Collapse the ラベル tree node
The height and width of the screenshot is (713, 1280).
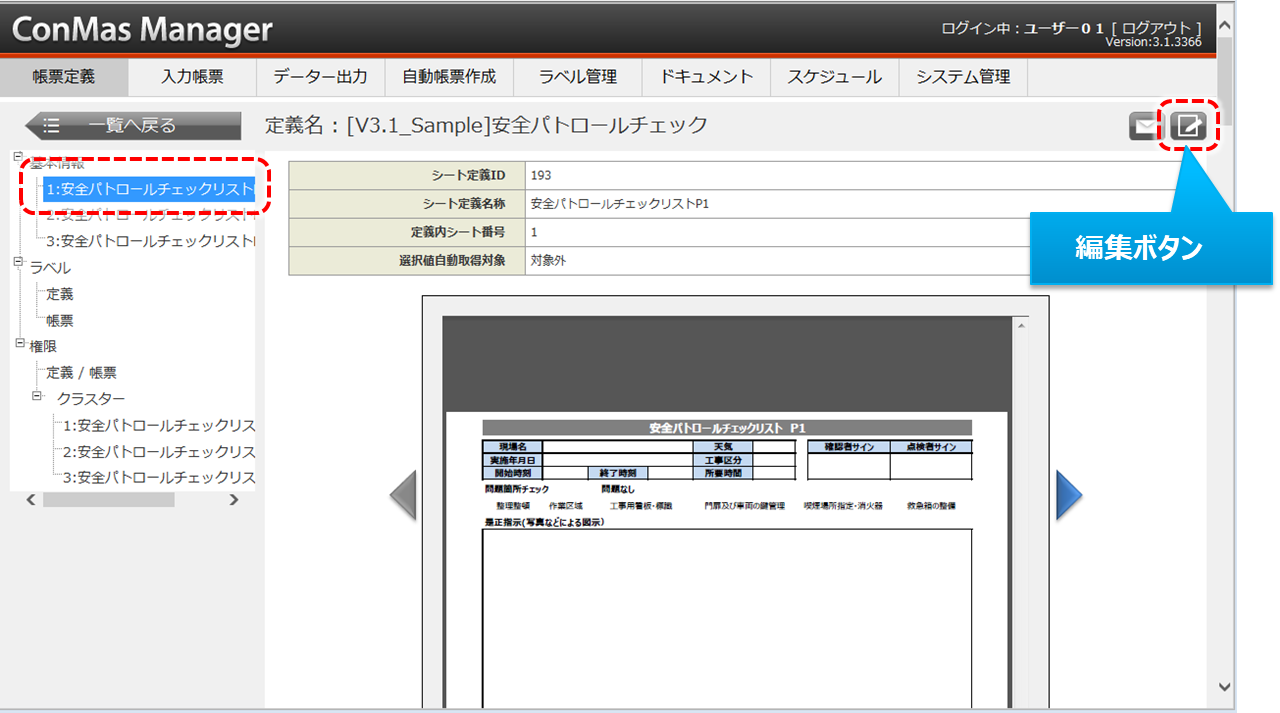[19, 263]
